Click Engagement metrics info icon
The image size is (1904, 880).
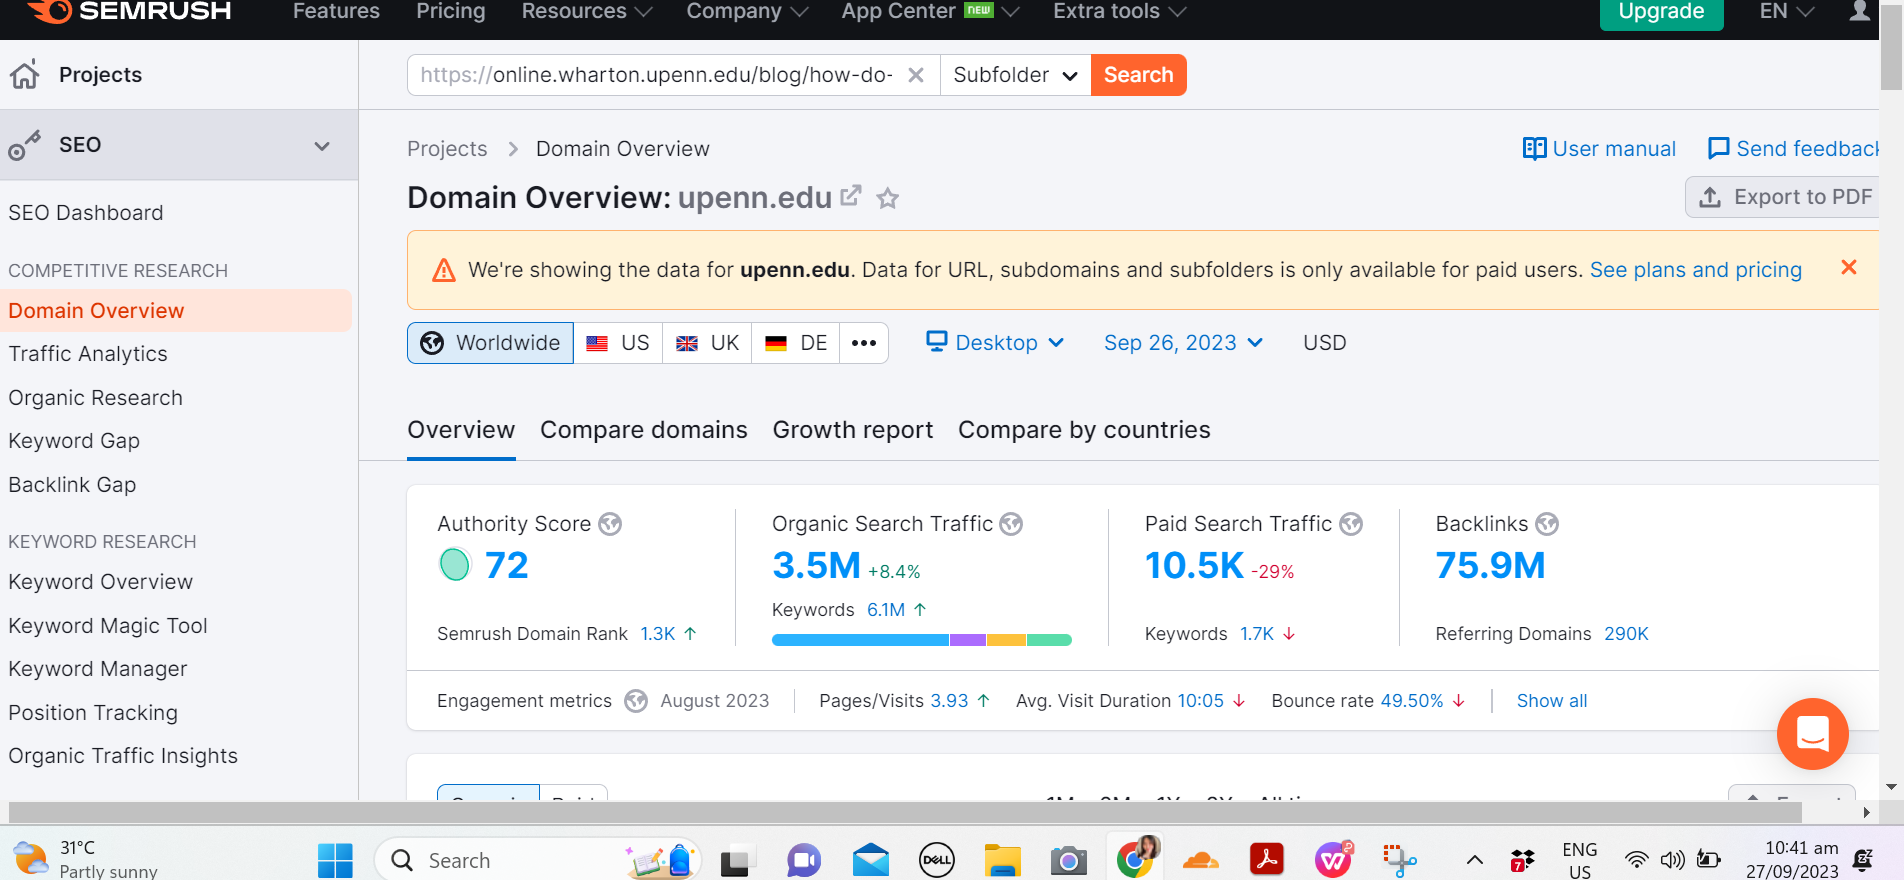coord(636,701)
